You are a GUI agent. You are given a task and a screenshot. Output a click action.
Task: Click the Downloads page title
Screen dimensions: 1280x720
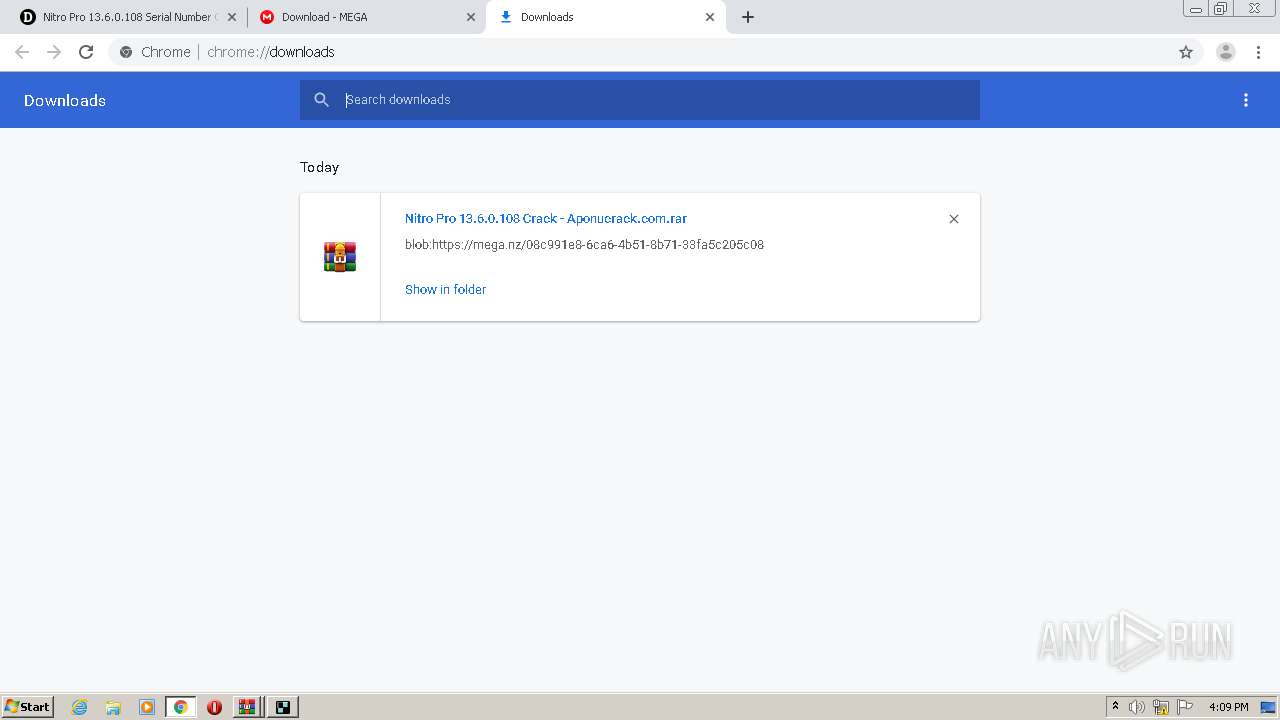pyautogui.click(x=65, y=100)
